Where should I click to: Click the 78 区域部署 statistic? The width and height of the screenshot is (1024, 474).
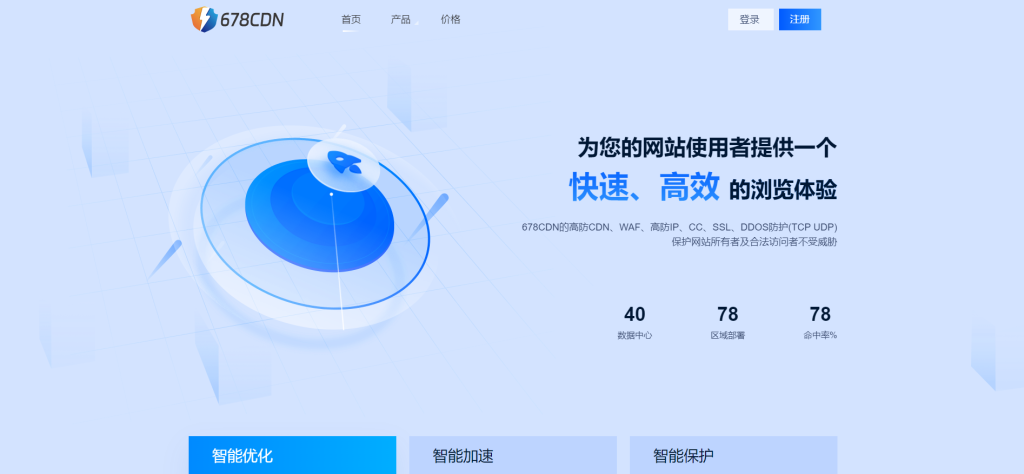[x=727, y=322]
